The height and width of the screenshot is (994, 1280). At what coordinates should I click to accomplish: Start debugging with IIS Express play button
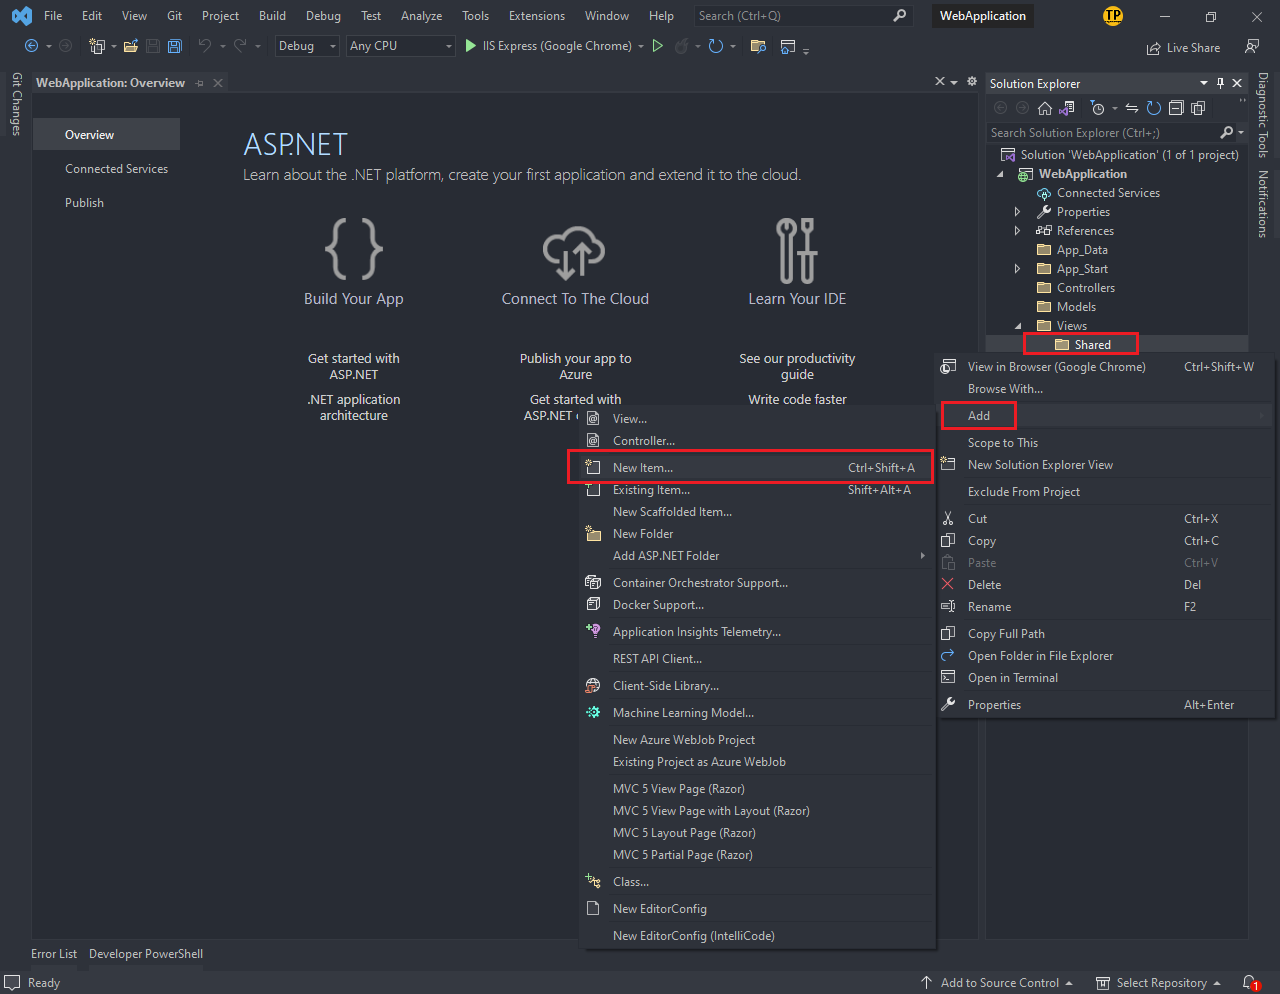tap(471, 46)
